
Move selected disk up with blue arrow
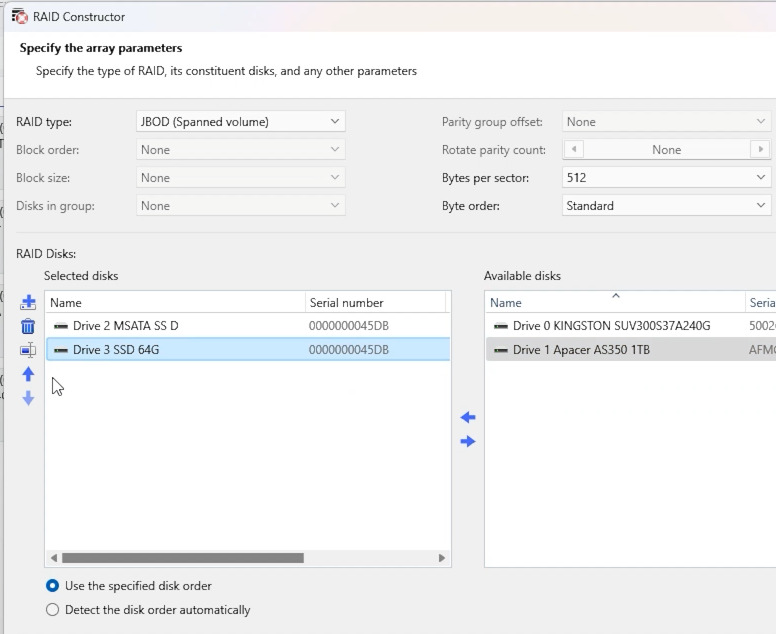tap(28, 374)
